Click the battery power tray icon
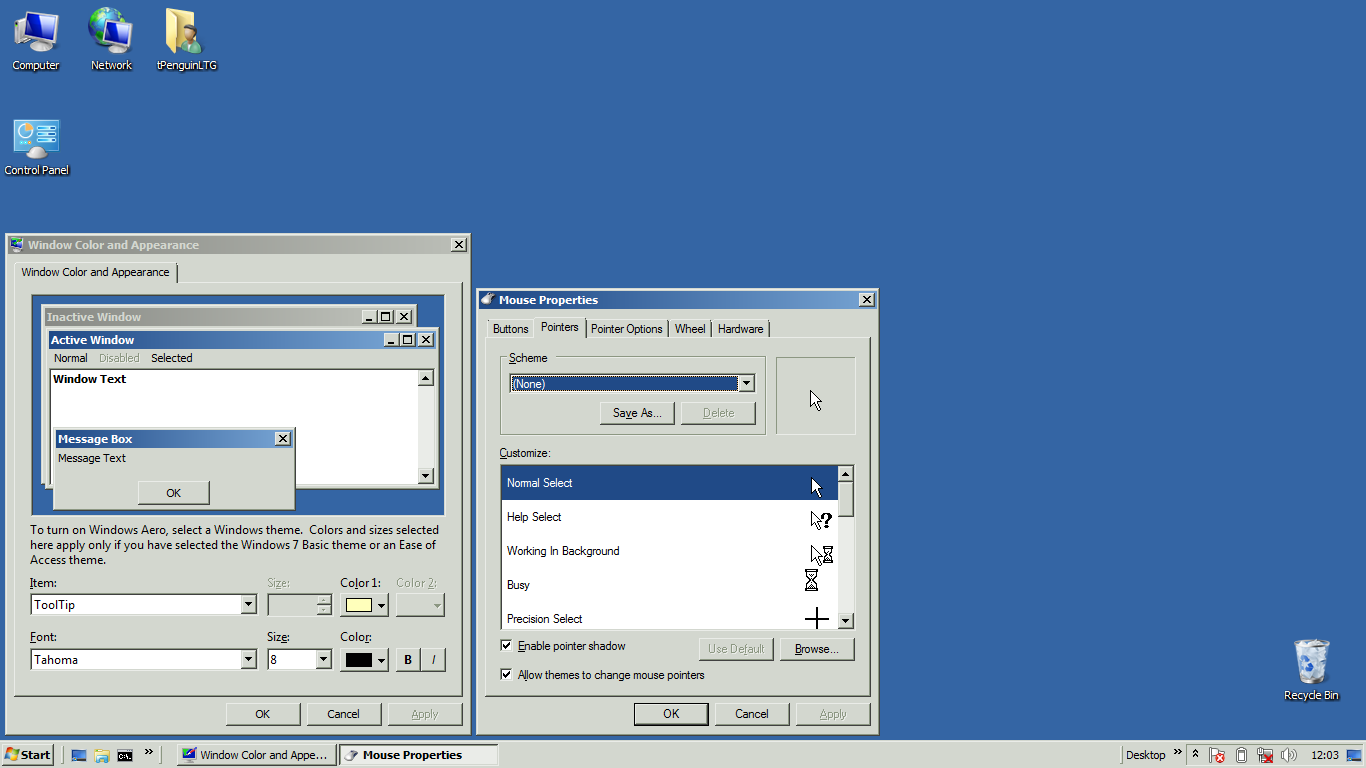 [x=1241, y=755]
